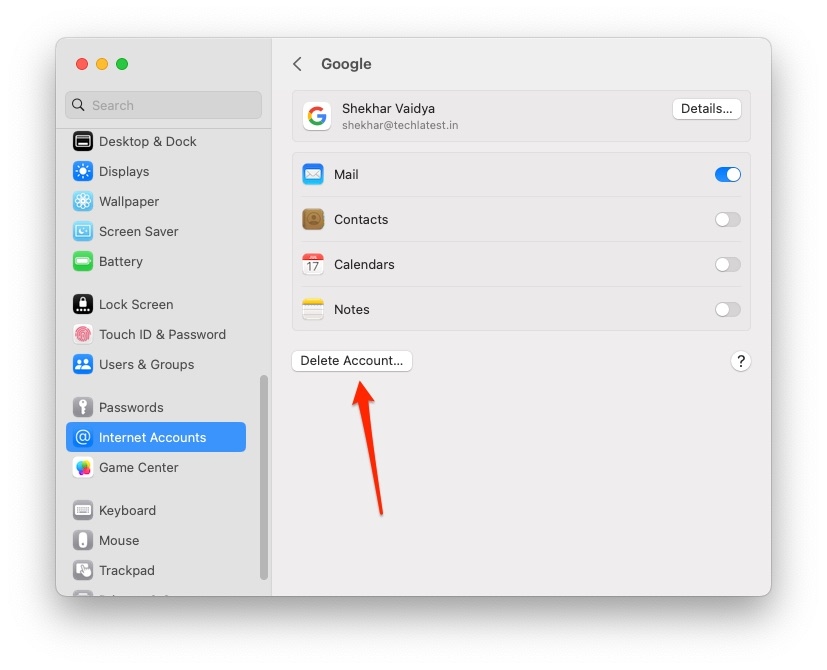The height and width of the screenshot is (670, 827).
Task: Click the Calendars icon showing 17
Action: coord(313,264)
